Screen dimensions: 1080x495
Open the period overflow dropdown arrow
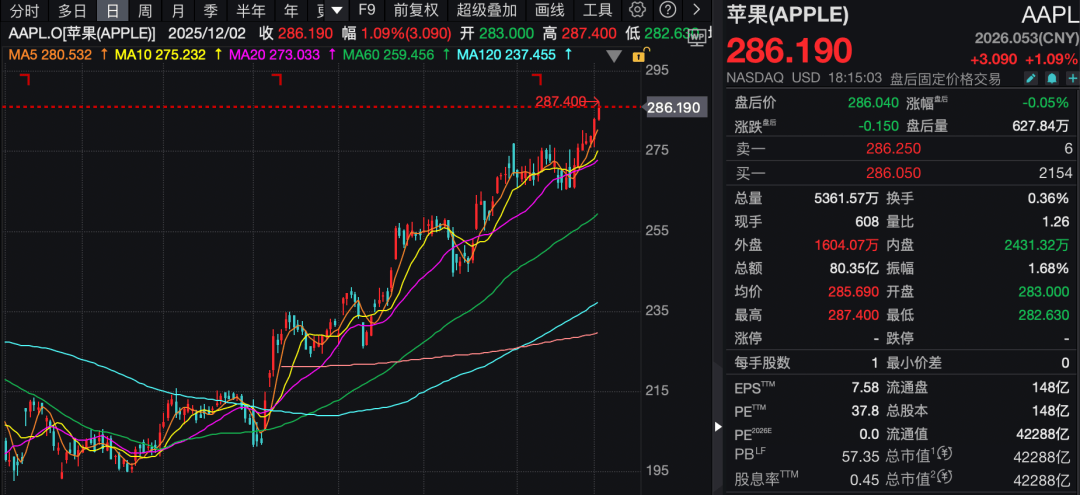[336, 10]
